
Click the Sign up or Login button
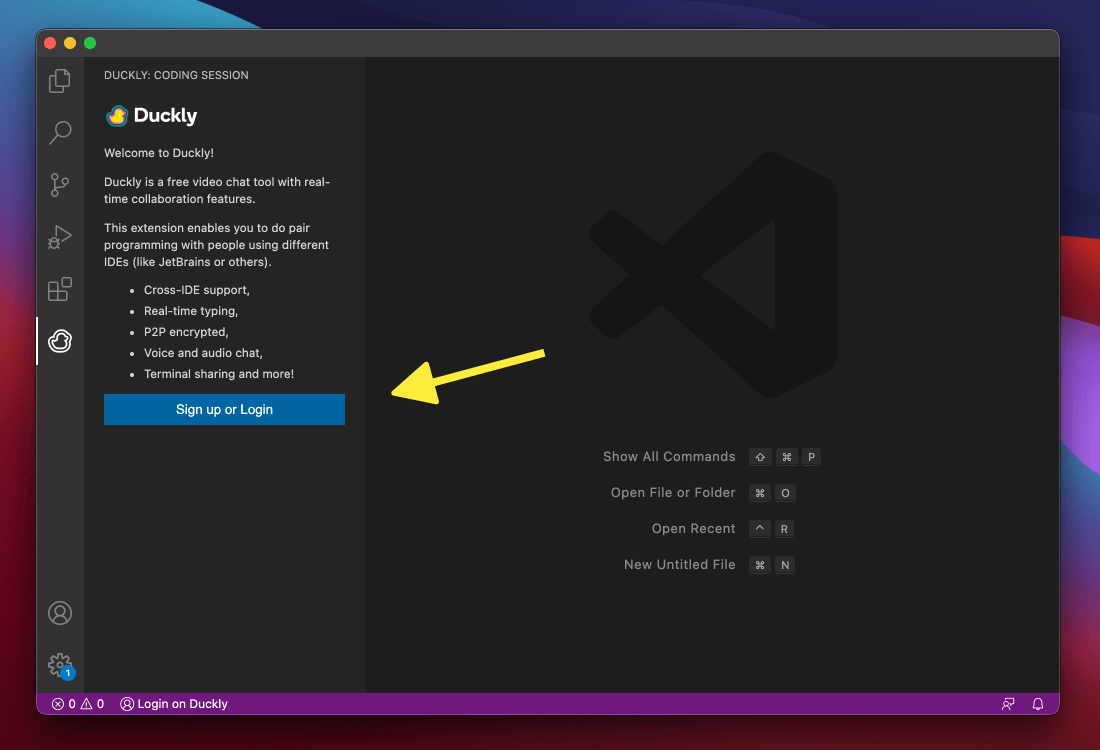[x=224, y=410]
